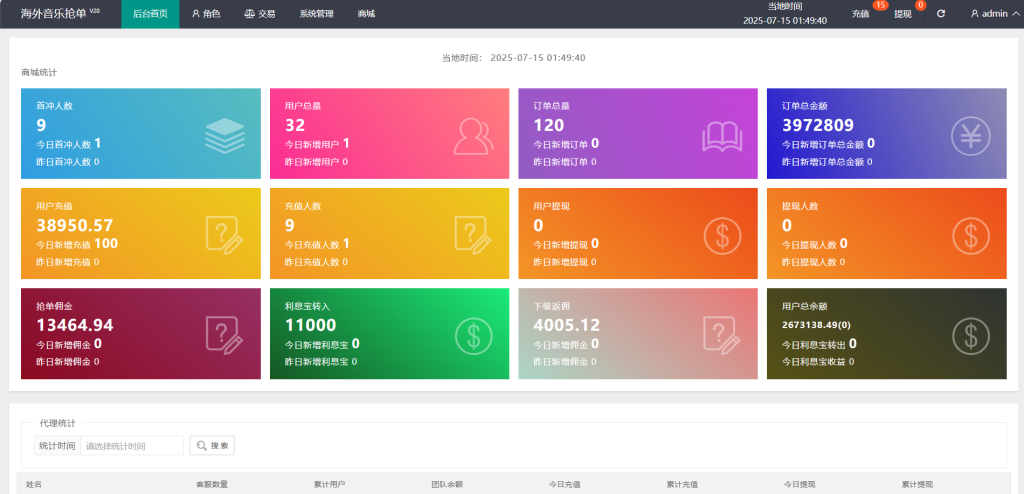Click the dollar icon in 用户提现 card
1024x494 pixels.
(722, 235)
